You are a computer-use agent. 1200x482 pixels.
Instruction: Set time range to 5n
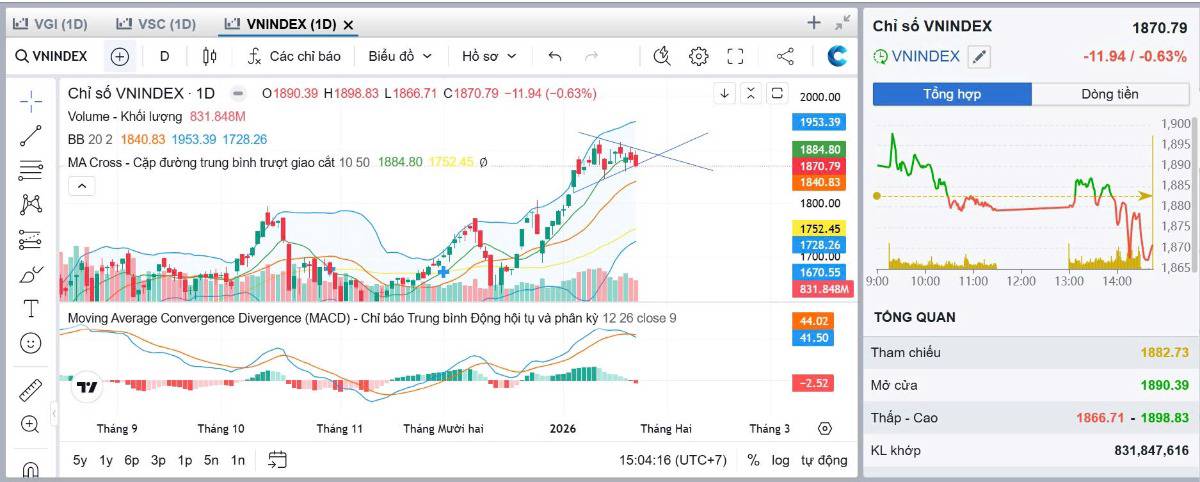[211, 460]
